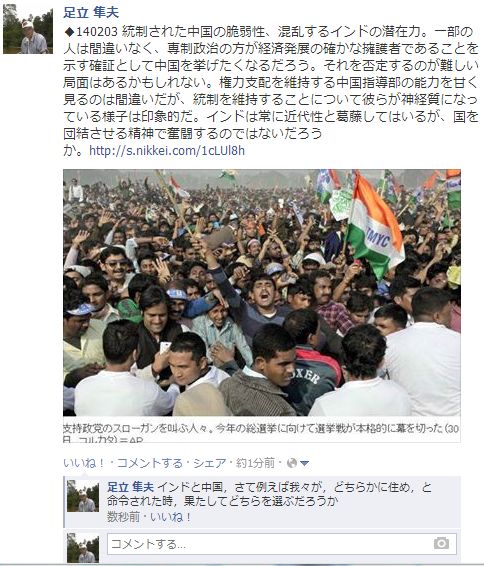The width and height of the screenshot is (484, 566).
Task: Open the audience selector dropdown arrow
Action: point(304,463)
